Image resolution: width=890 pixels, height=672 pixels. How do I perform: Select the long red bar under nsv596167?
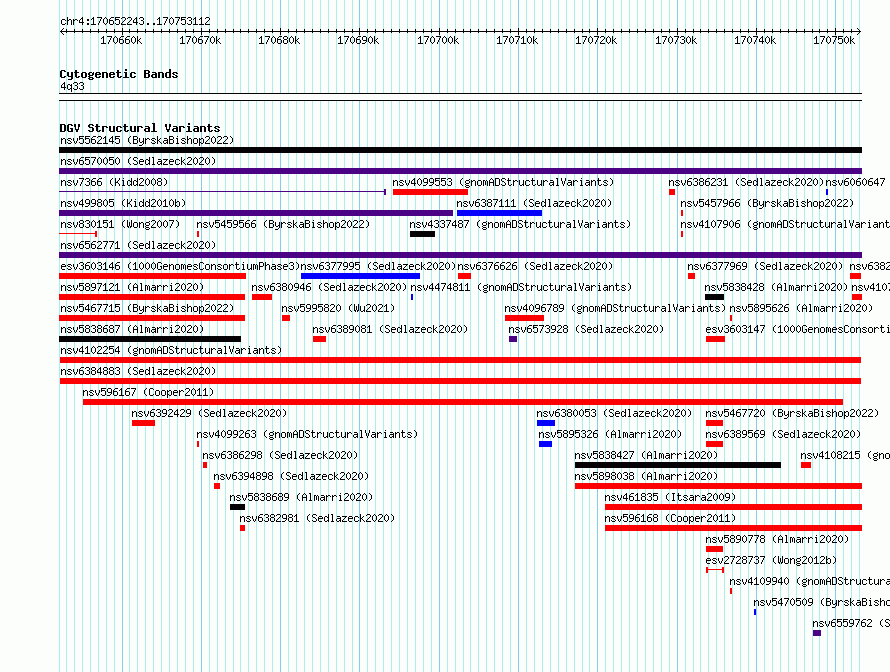463,402
